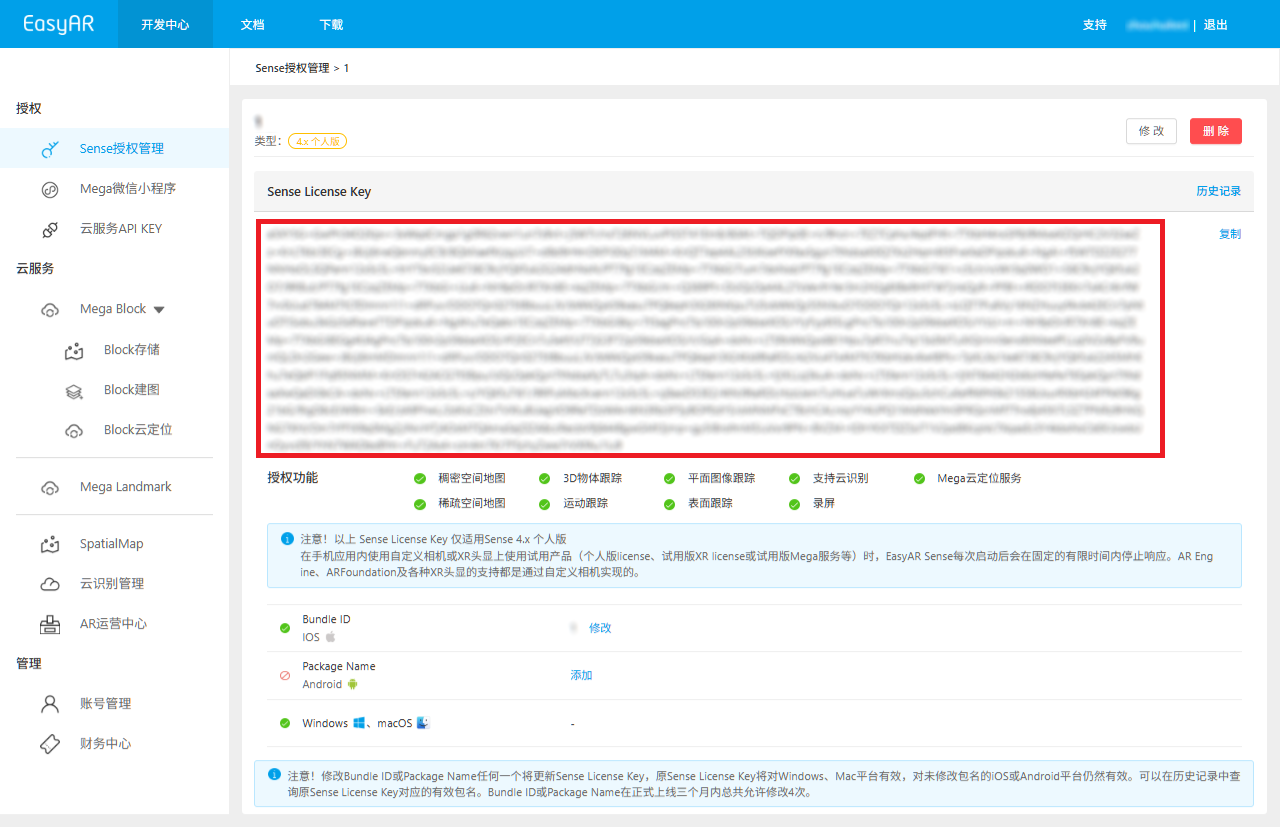The image size is (1280, 827).
Task: Open the 文档 top menu item
Action: 253,24
